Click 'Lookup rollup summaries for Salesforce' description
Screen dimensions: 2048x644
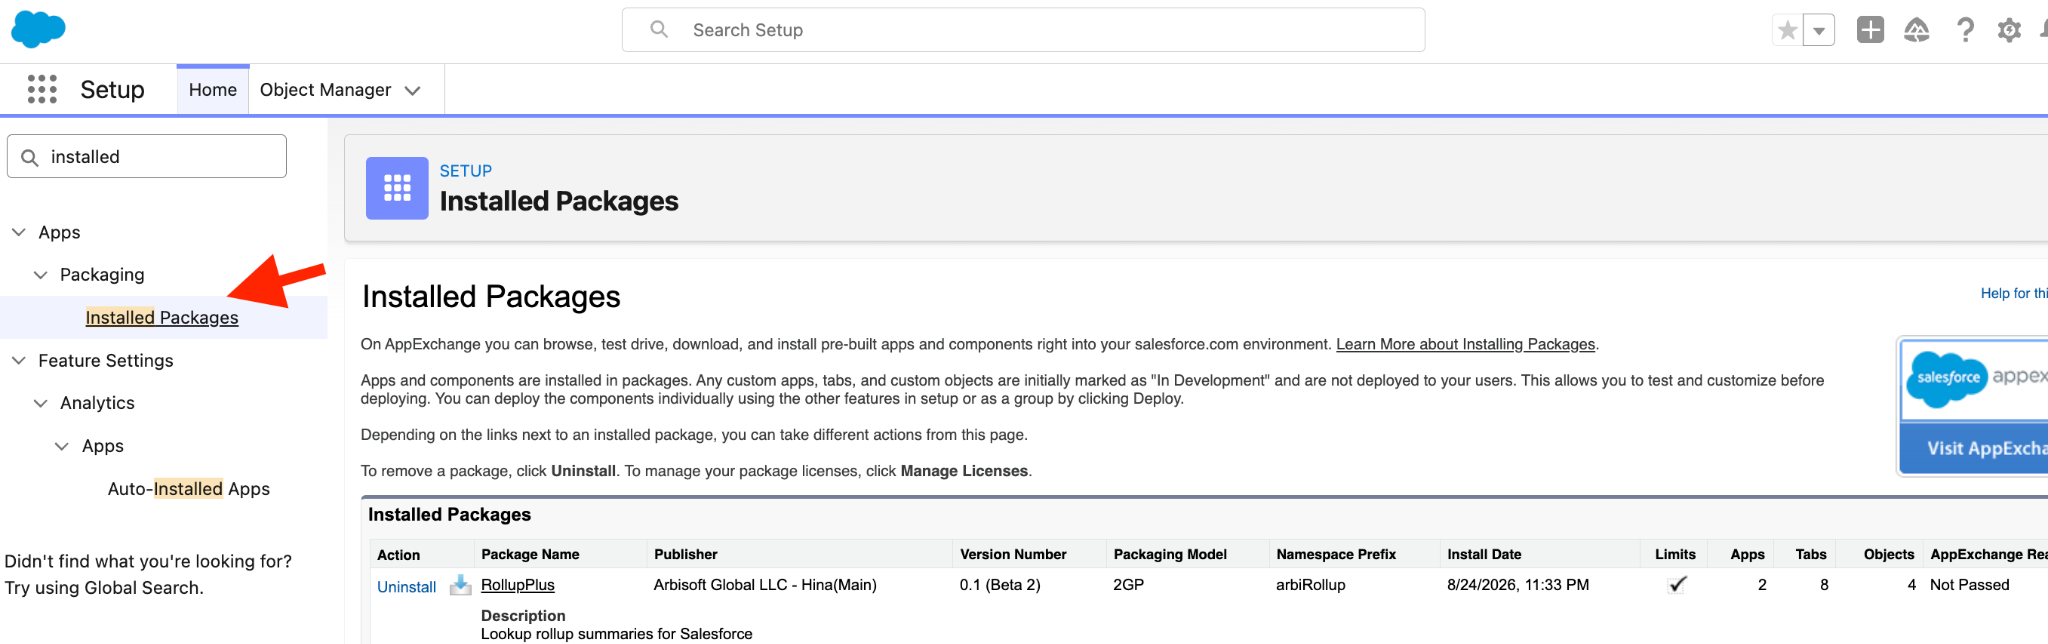pyautogui.click(x=617, y=634)
